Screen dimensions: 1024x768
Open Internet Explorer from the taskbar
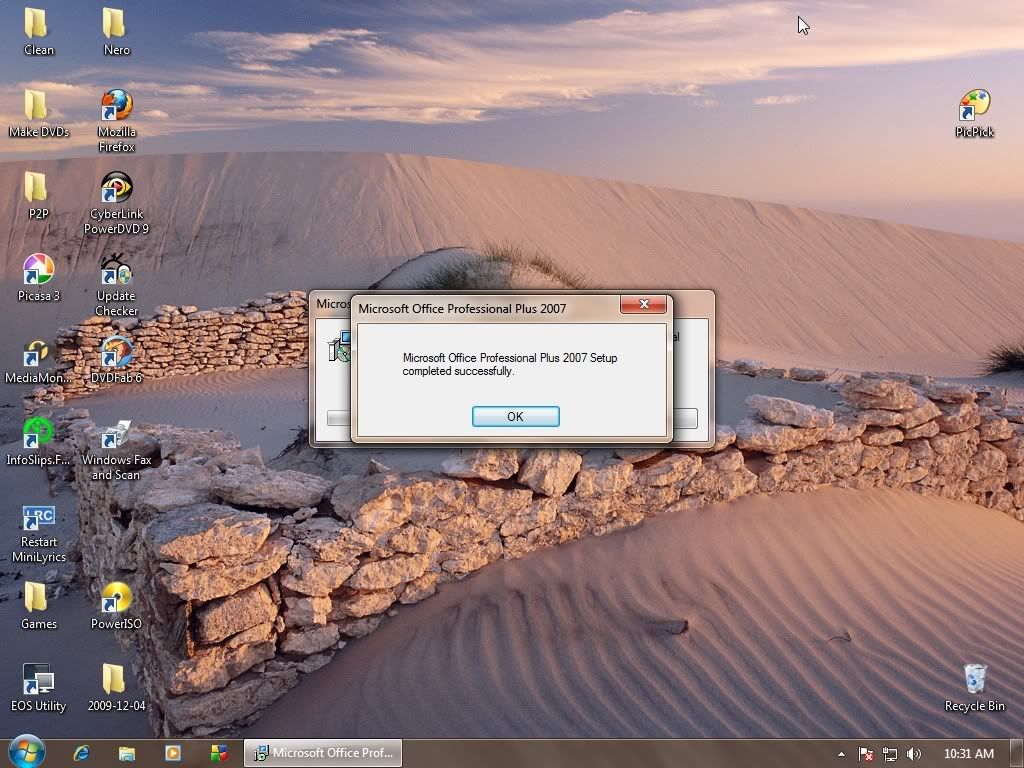pyautogui.click(x=82, y=753)
